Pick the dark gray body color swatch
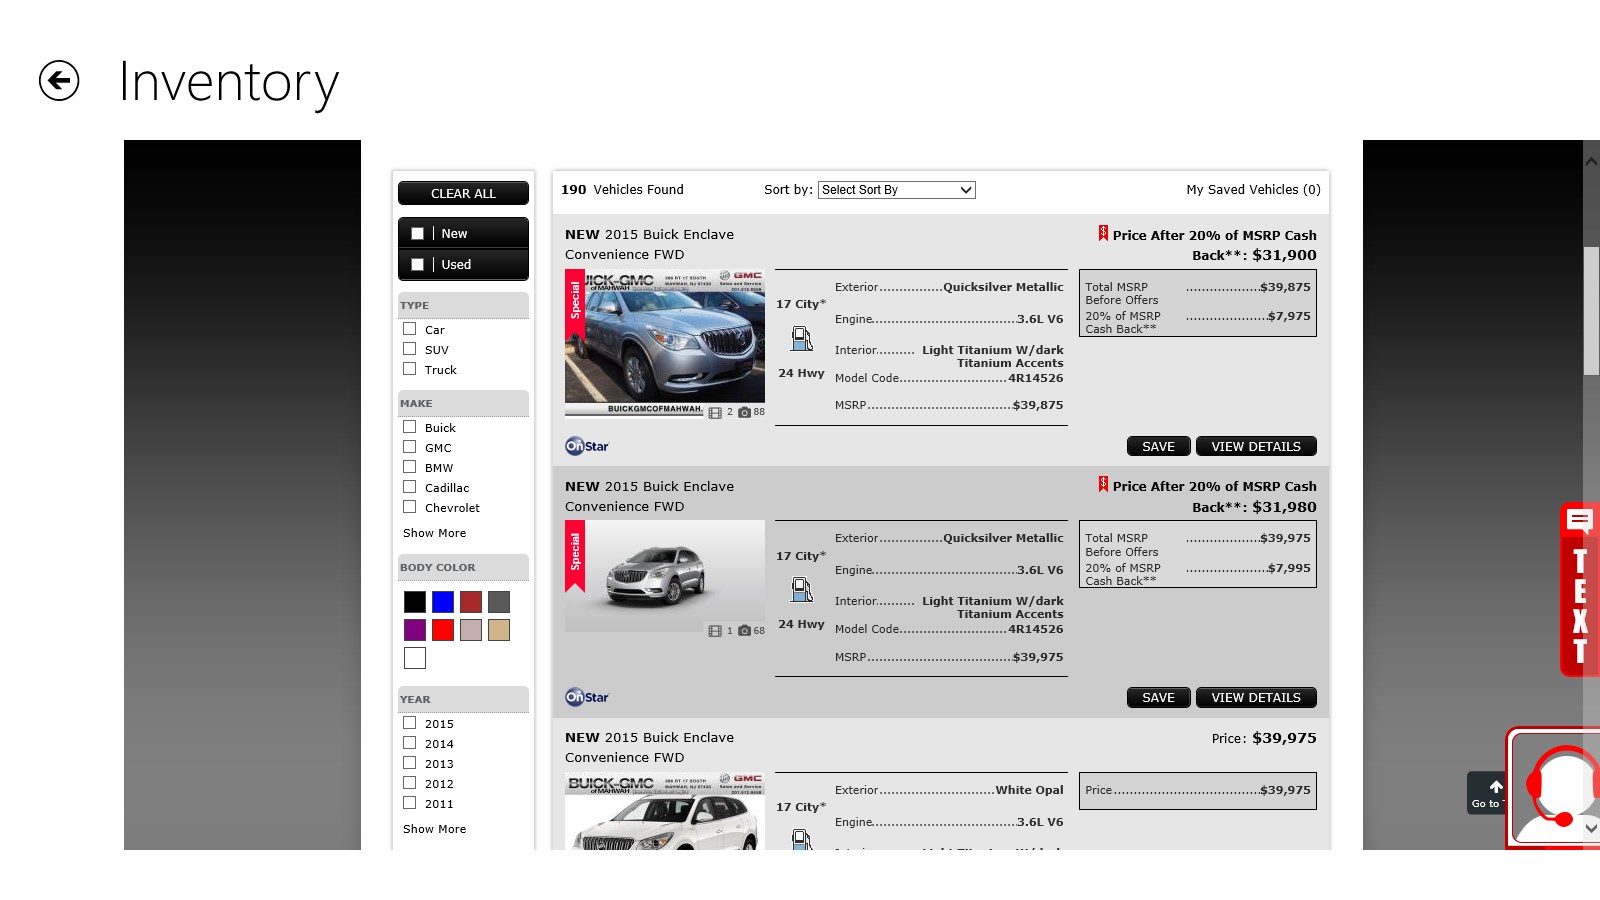The width and height of the screenshot is (1600, 900). tap(499, 602)
